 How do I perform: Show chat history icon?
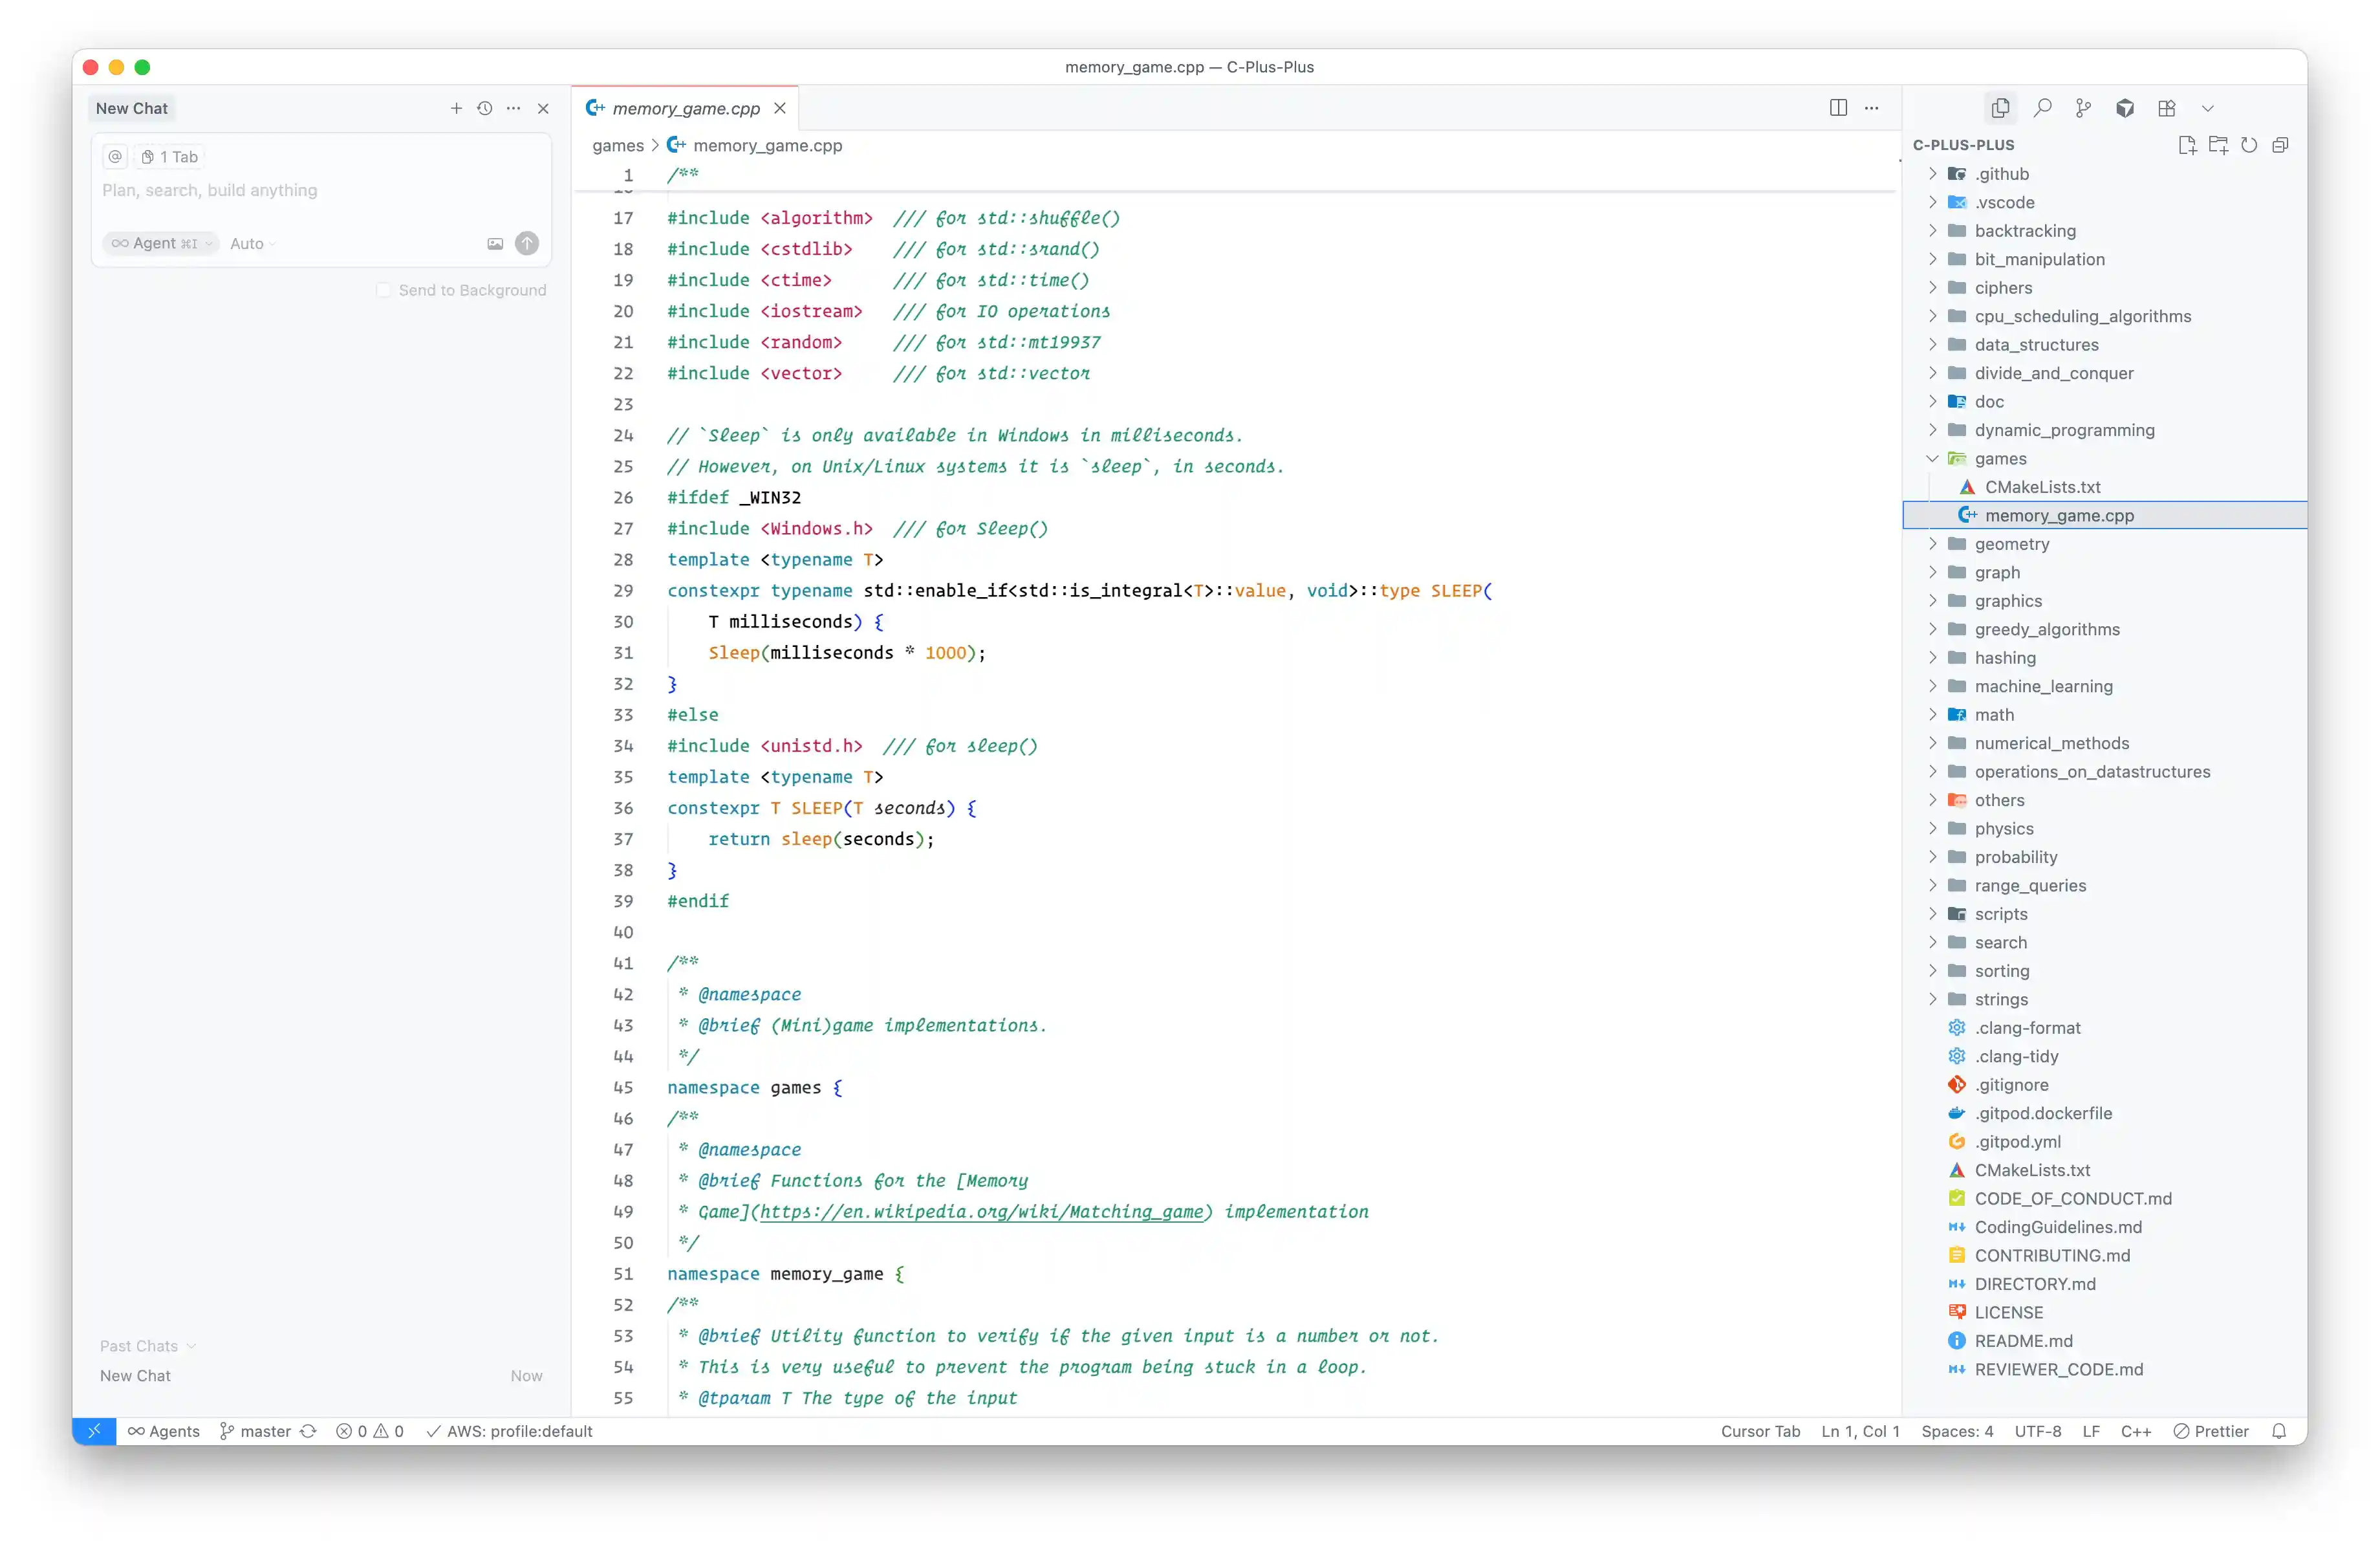[484, 108]
